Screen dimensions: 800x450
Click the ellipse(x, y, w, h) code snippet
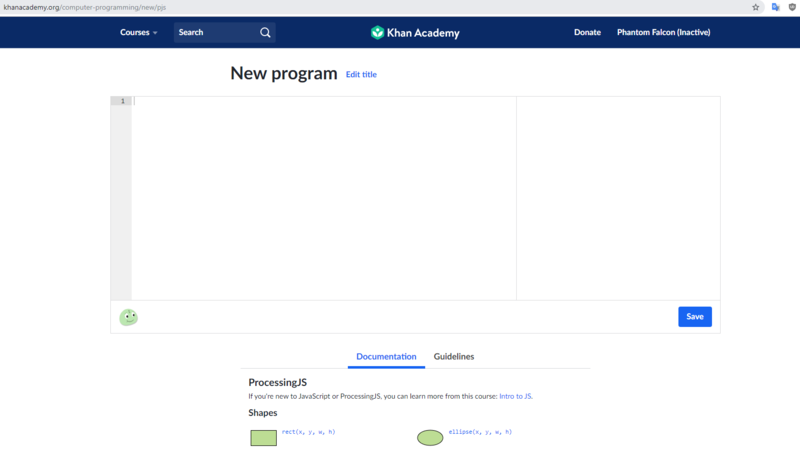480,431
